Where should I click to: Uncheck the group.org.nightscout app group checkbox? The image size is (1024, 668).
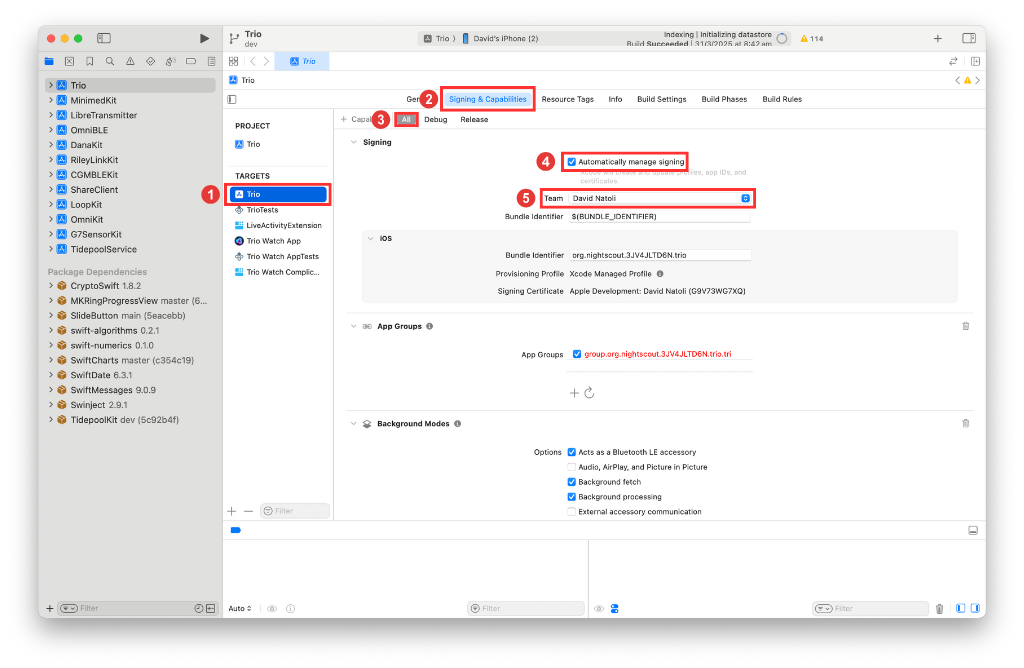577,354
